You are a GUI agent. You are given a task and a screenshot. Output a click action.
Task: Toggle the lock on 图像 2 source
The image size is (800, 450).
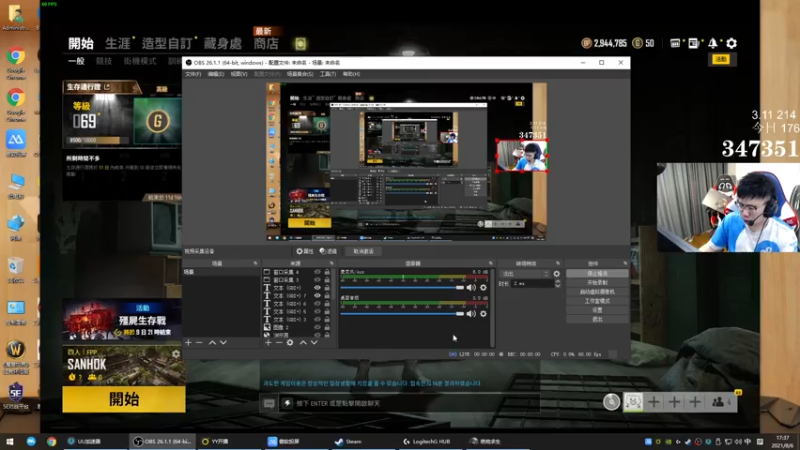(x=327, y=327)
